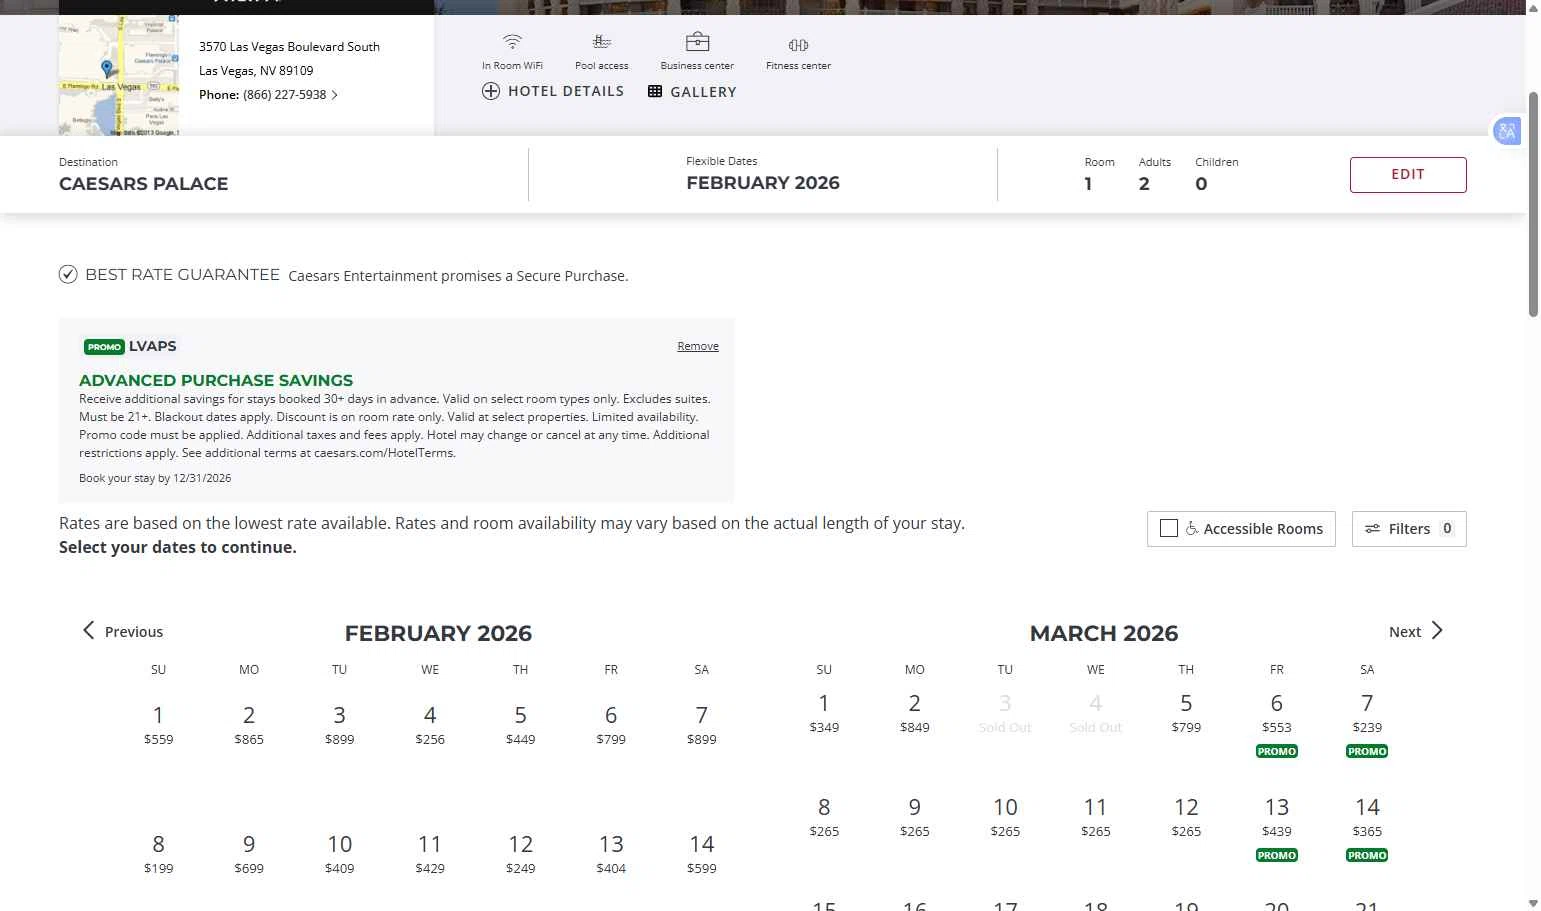Screen dimensions: 1541x911
Task: Click PROMO badge under March 14
Action: click(1367, 855)
